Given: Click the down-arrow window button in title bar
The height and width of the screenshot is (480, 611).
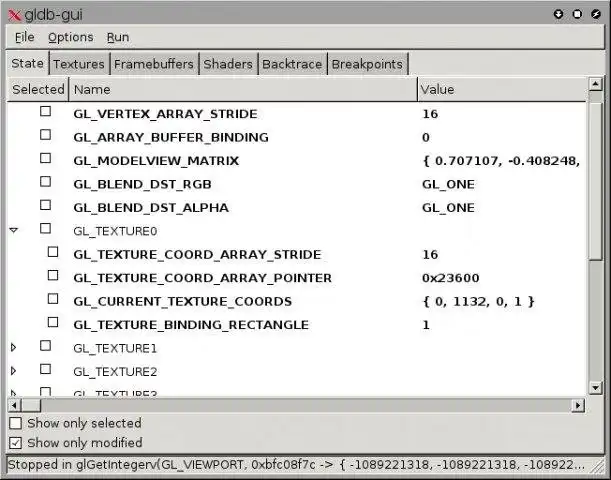Looking at the screenshot, I should (558, 14).
